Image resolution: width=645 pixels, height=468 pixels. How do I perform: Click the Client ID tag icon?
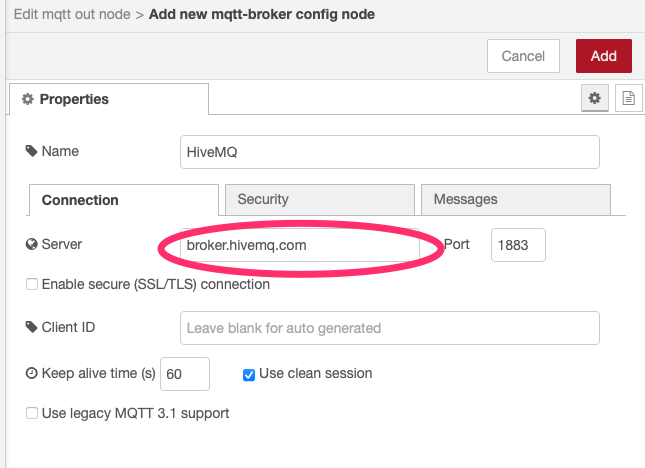click(x=31, y=327)
